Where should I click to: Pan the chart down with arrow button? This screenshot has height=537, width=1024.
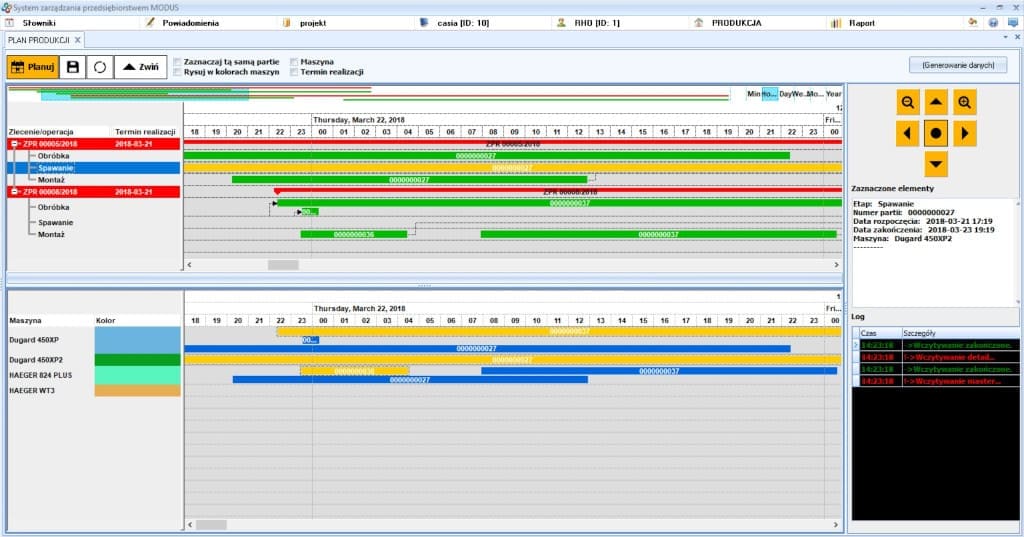[x=935, y=162]
